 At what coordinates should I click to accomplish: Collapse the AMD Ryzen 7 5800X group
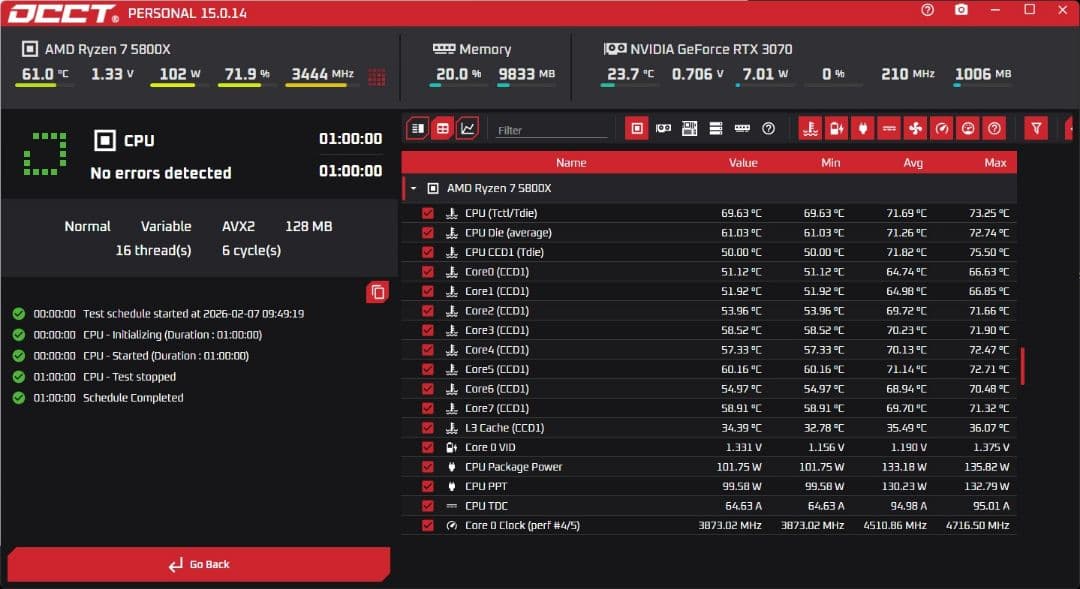tap(414, 188)
